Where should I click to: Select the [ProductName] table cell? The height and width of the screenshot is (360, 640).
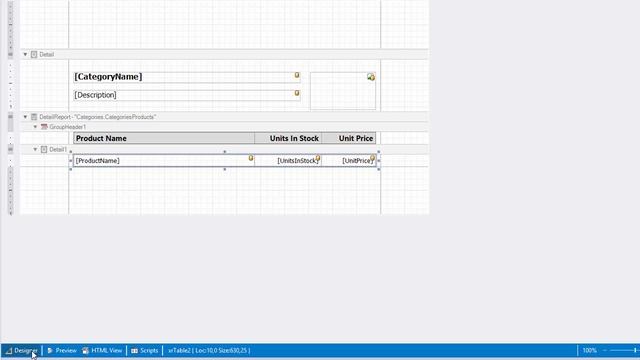pos(164,161)
